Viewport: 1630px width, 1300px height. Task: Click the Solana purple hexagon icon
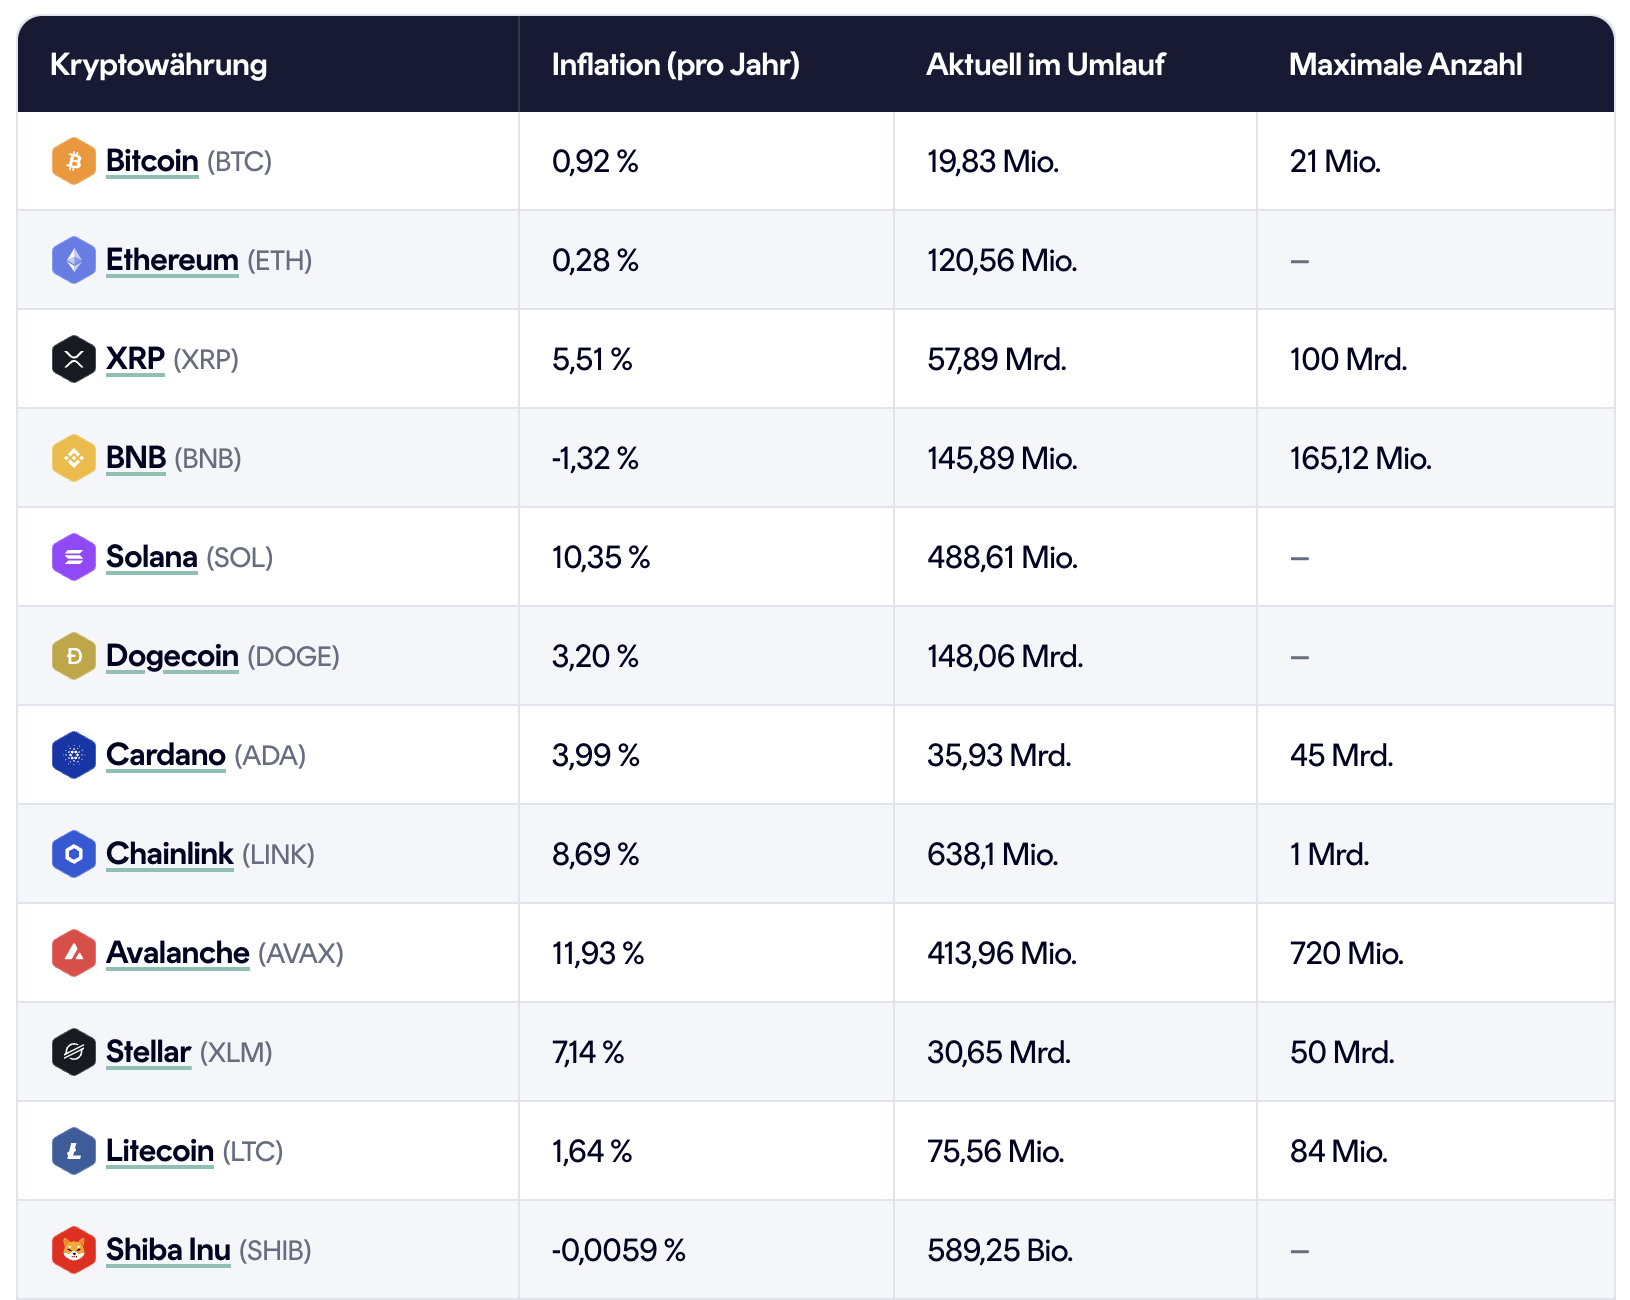click(74, 557)
